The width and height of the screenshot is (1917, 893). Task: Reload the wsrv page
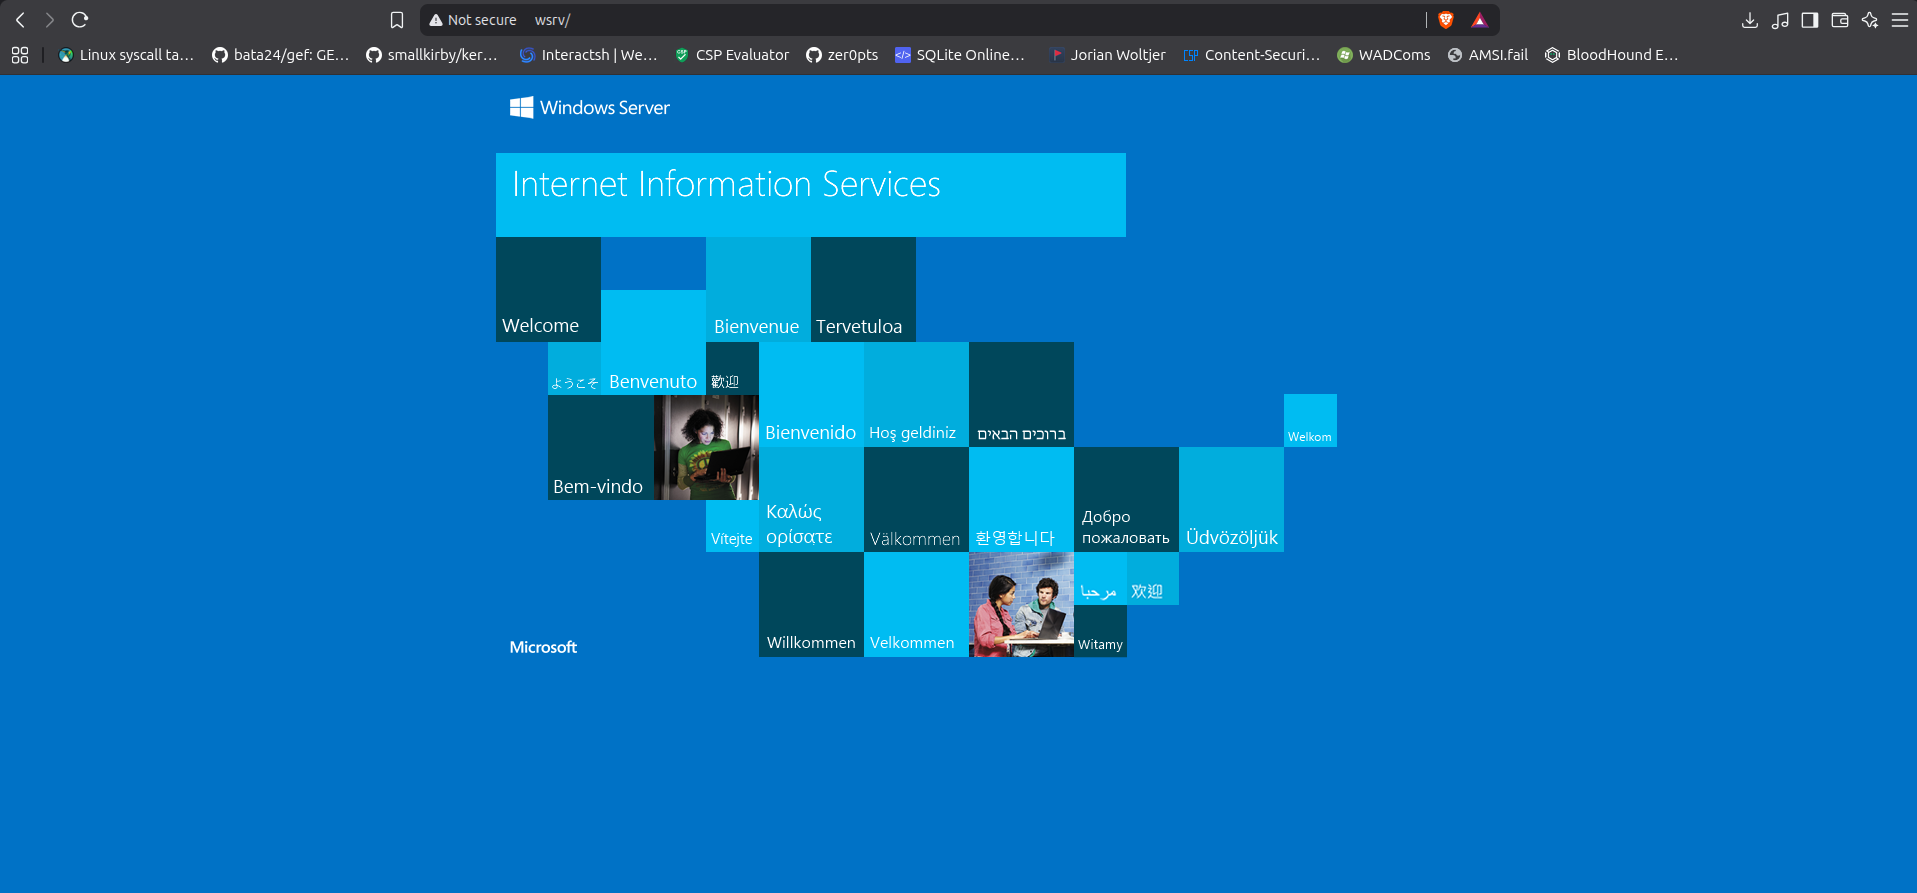pyautogui.click(x=80, y=20)
